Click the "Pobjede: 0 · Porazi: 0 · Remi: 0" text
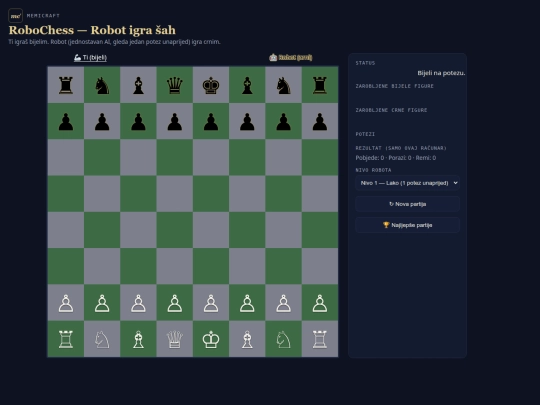 396,158
